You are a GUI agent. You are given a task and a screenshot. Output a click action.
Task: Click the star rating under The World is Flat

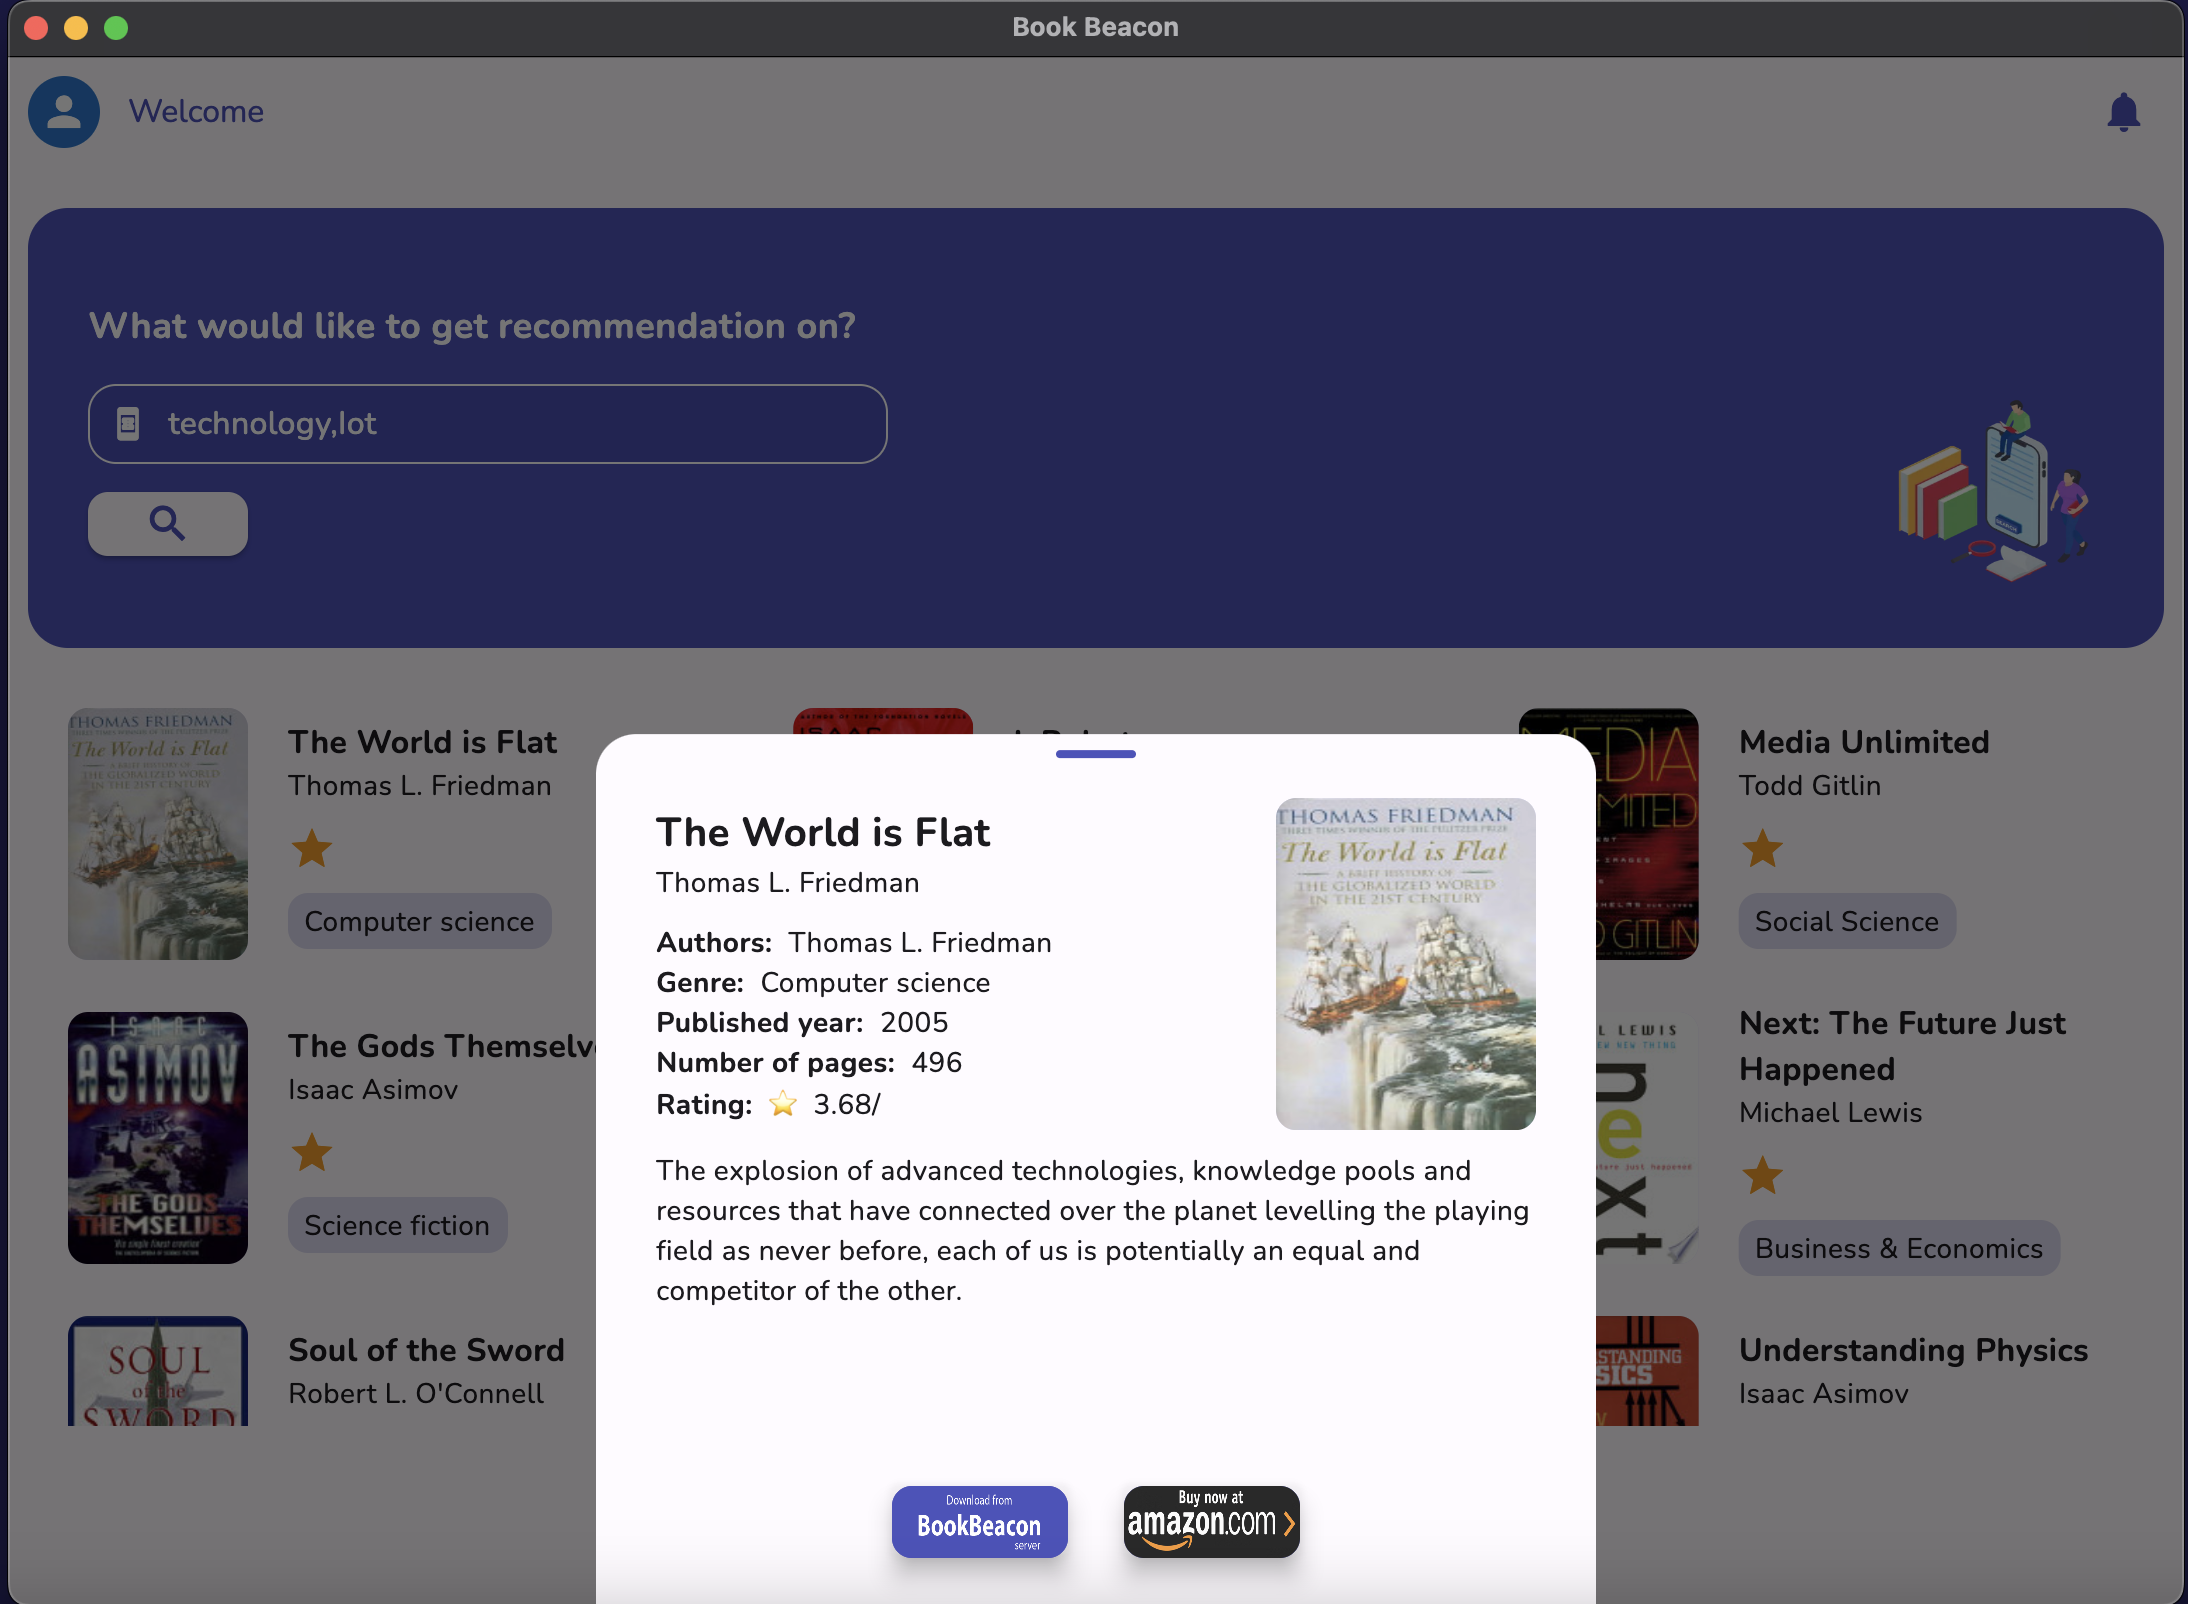pyautogui.click(x=311, y=848)
